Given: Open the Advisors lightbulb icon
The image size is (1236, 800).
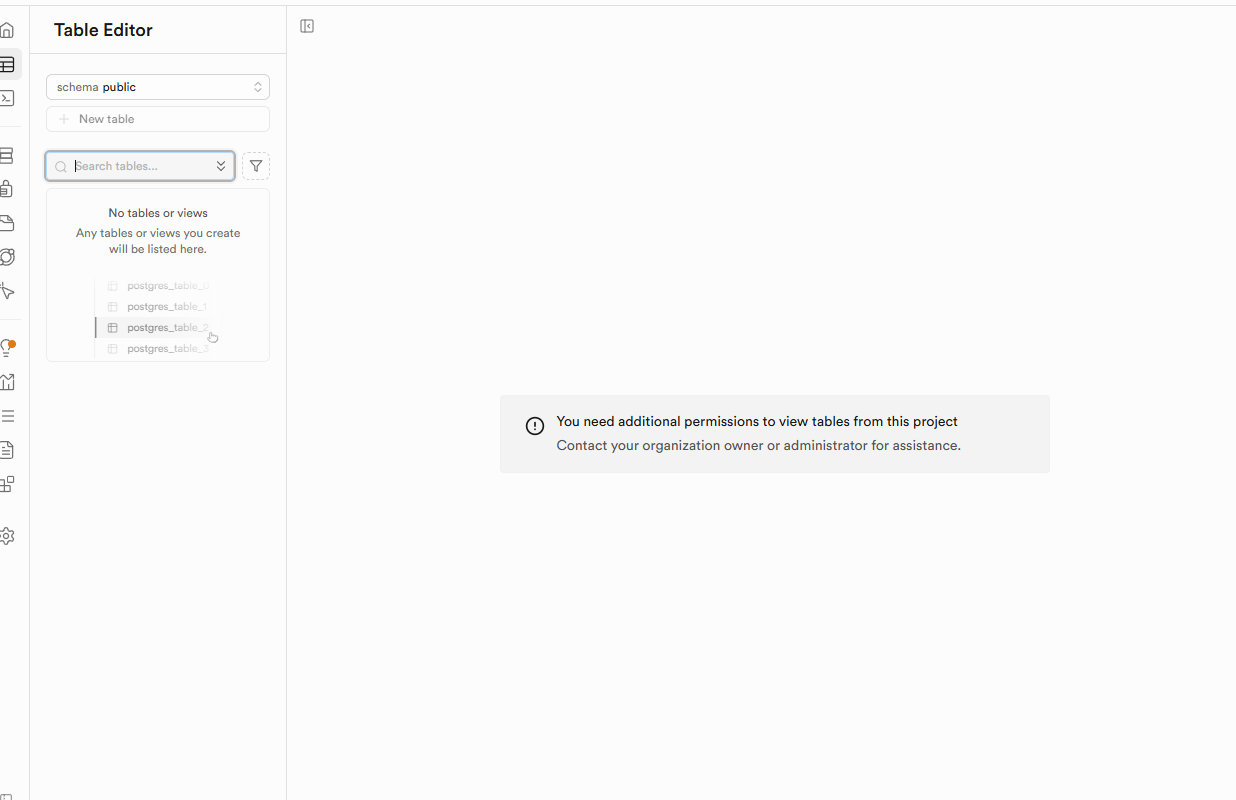Looking at the screenshot, I should pyautogui.click(x=7, y=348).
